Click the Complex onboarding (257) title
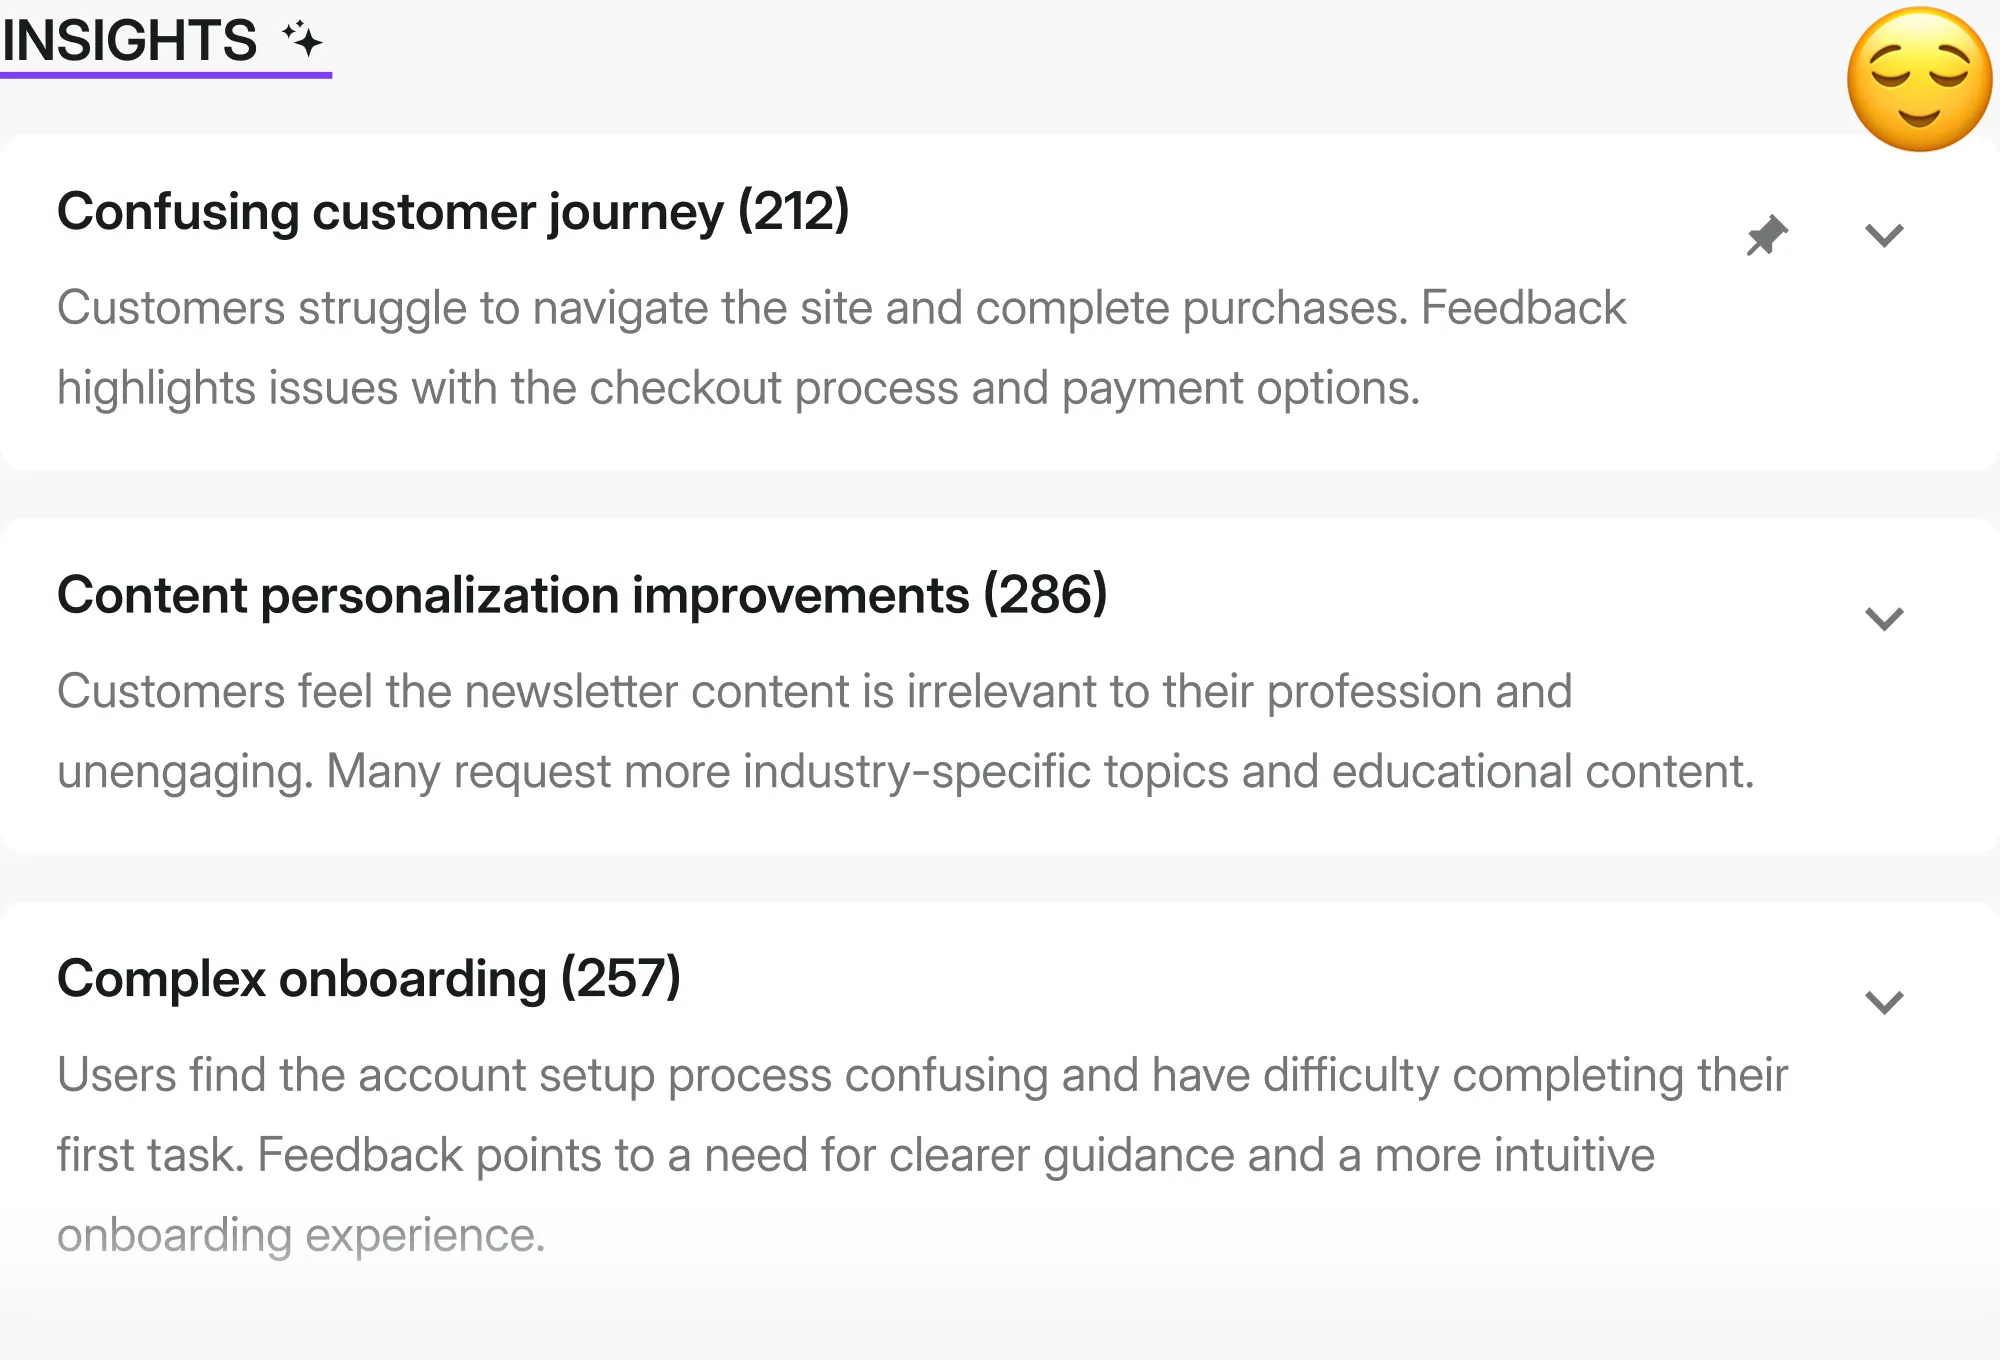 pyautogui.click(x=368, y=980)
